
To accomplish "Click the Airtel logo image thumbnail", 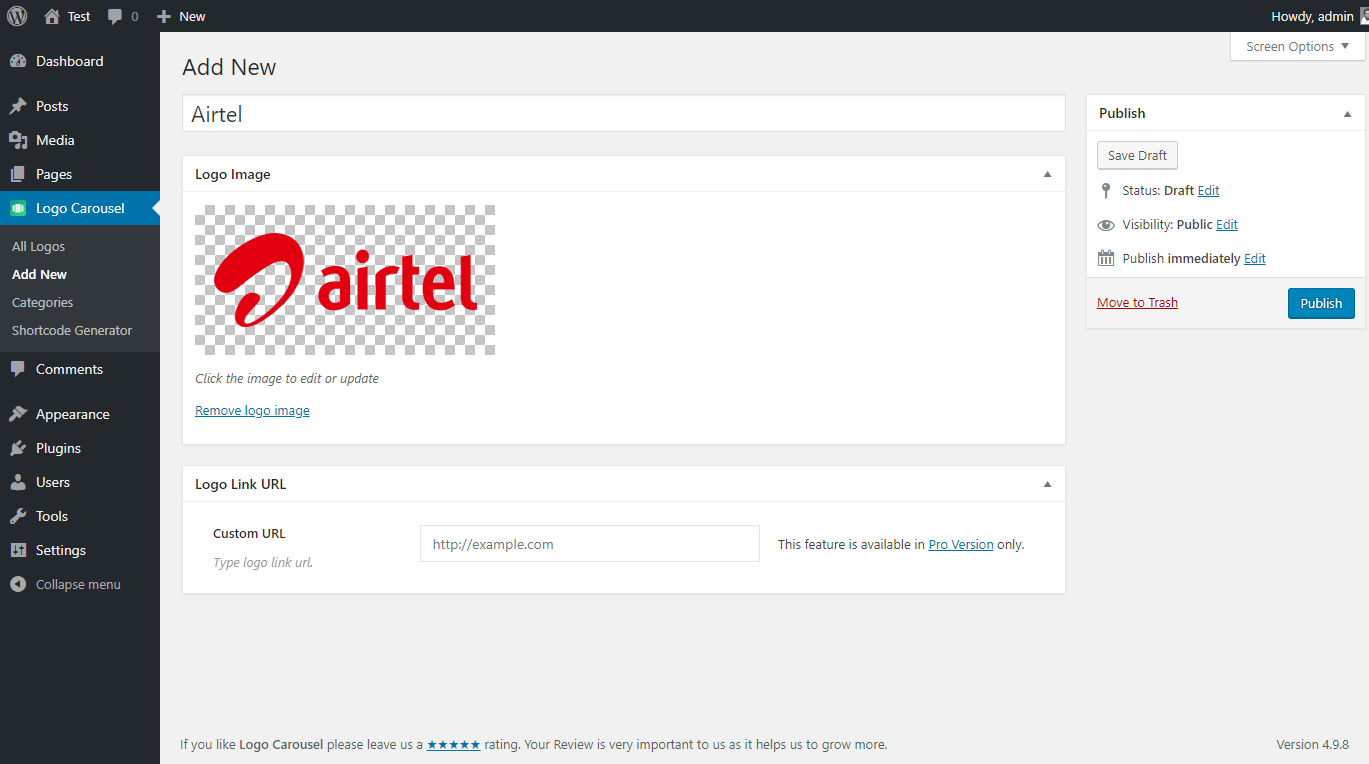I will [345, 280].
